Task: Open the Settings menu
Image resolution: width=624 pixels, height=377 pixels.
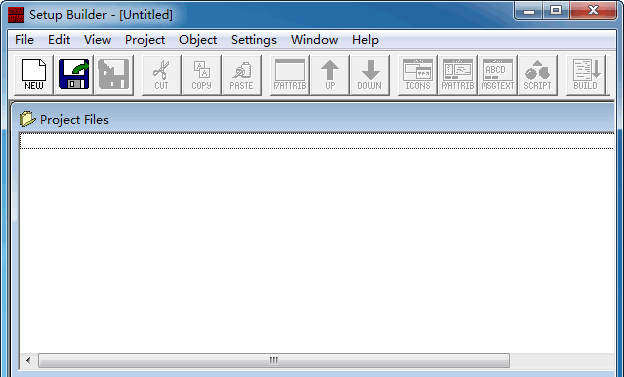Action: tap(254, 40)
